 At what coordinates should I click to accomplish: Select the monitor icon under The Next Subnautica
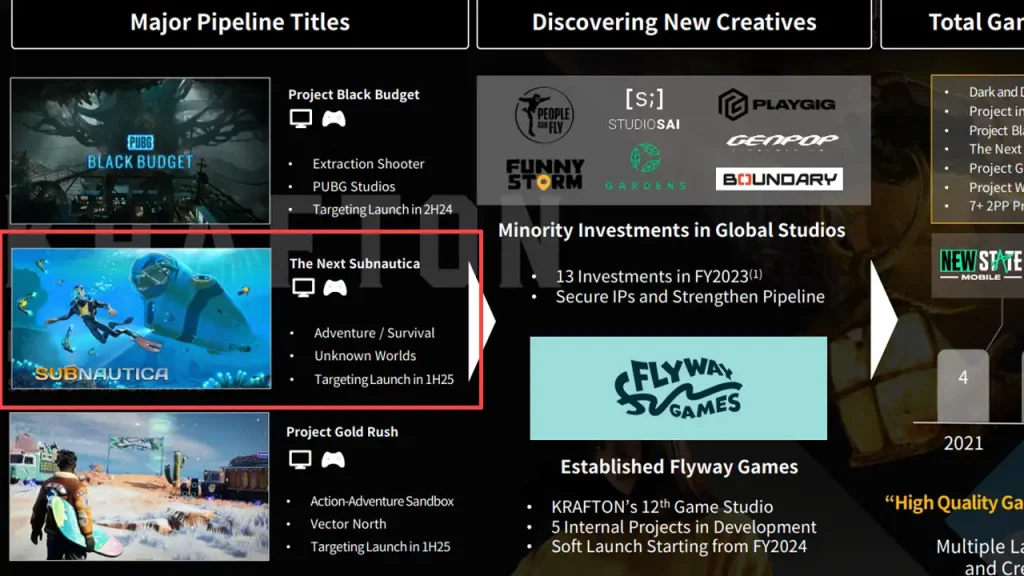point(302,288)
